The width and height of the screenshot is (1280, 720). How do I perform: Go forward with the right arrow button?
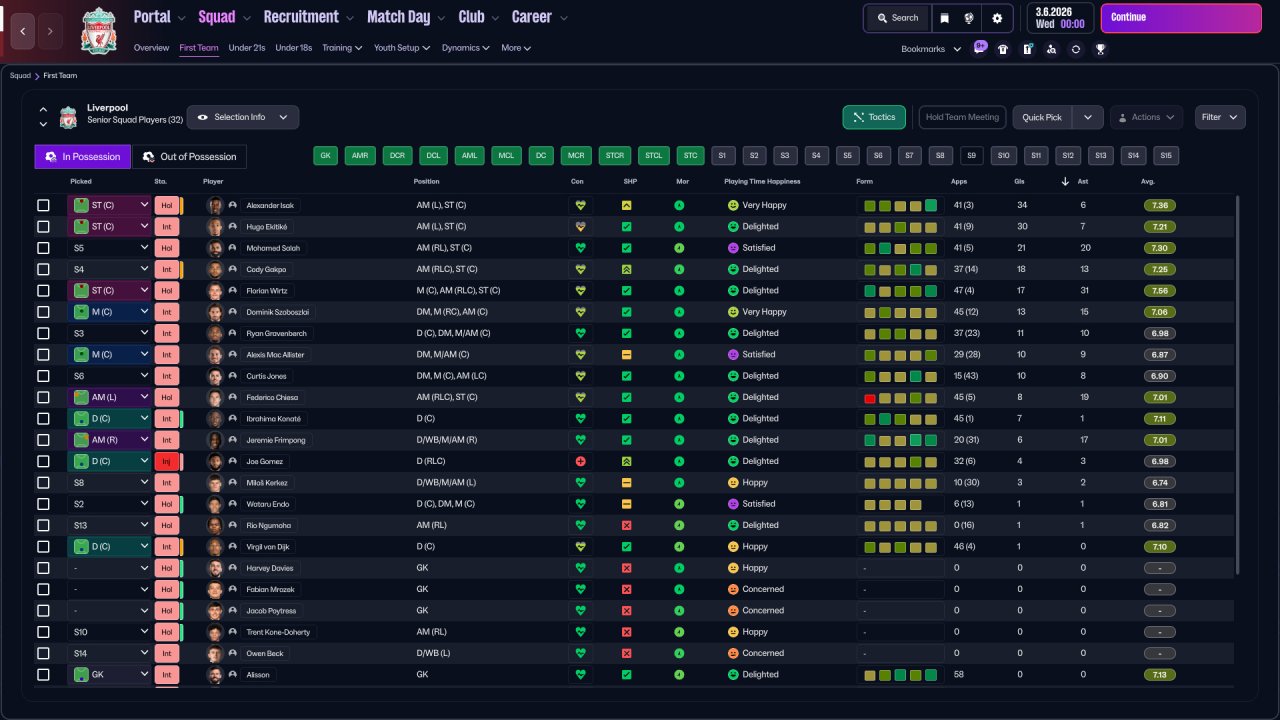(x=51, y=31)
